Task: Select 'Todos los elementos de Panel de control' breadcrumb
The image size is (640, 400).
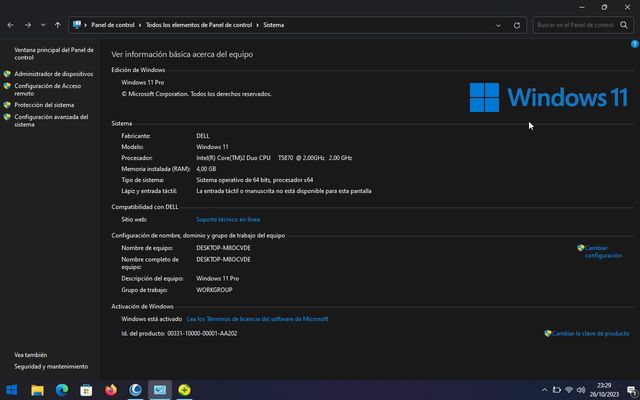Action: point(199,25)
